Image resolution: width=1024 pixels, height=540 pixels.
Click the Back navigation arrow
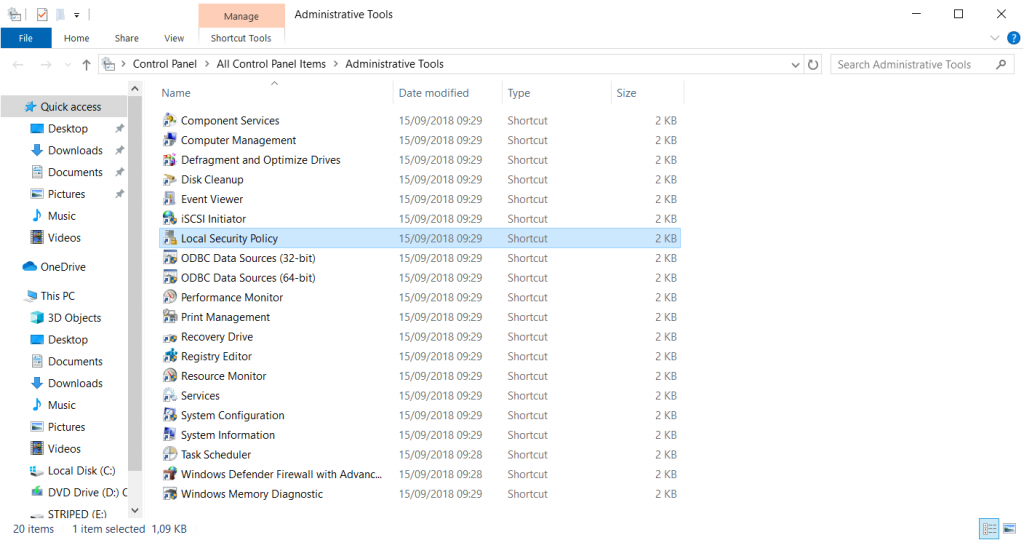[x=18, y=64]
